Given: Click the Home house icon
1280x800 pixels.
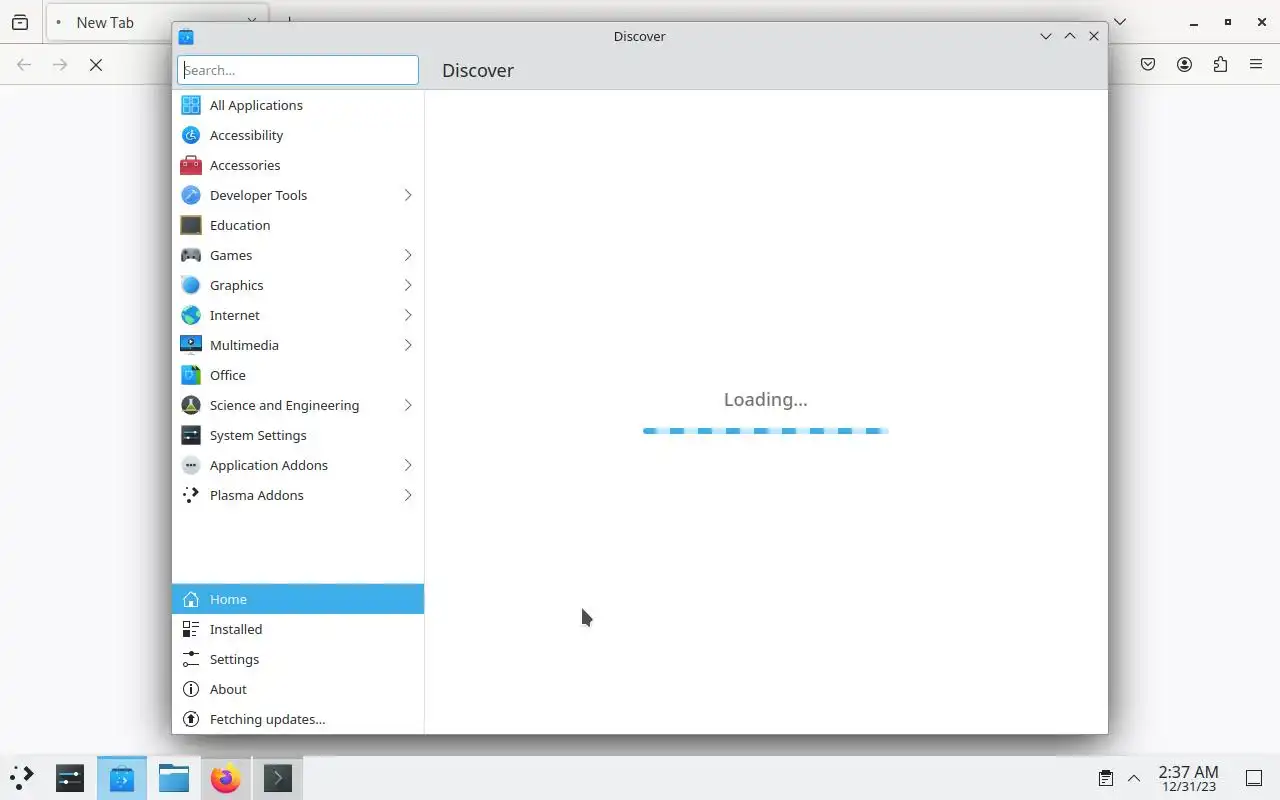Looking at the screenshot, I should 190,599.
